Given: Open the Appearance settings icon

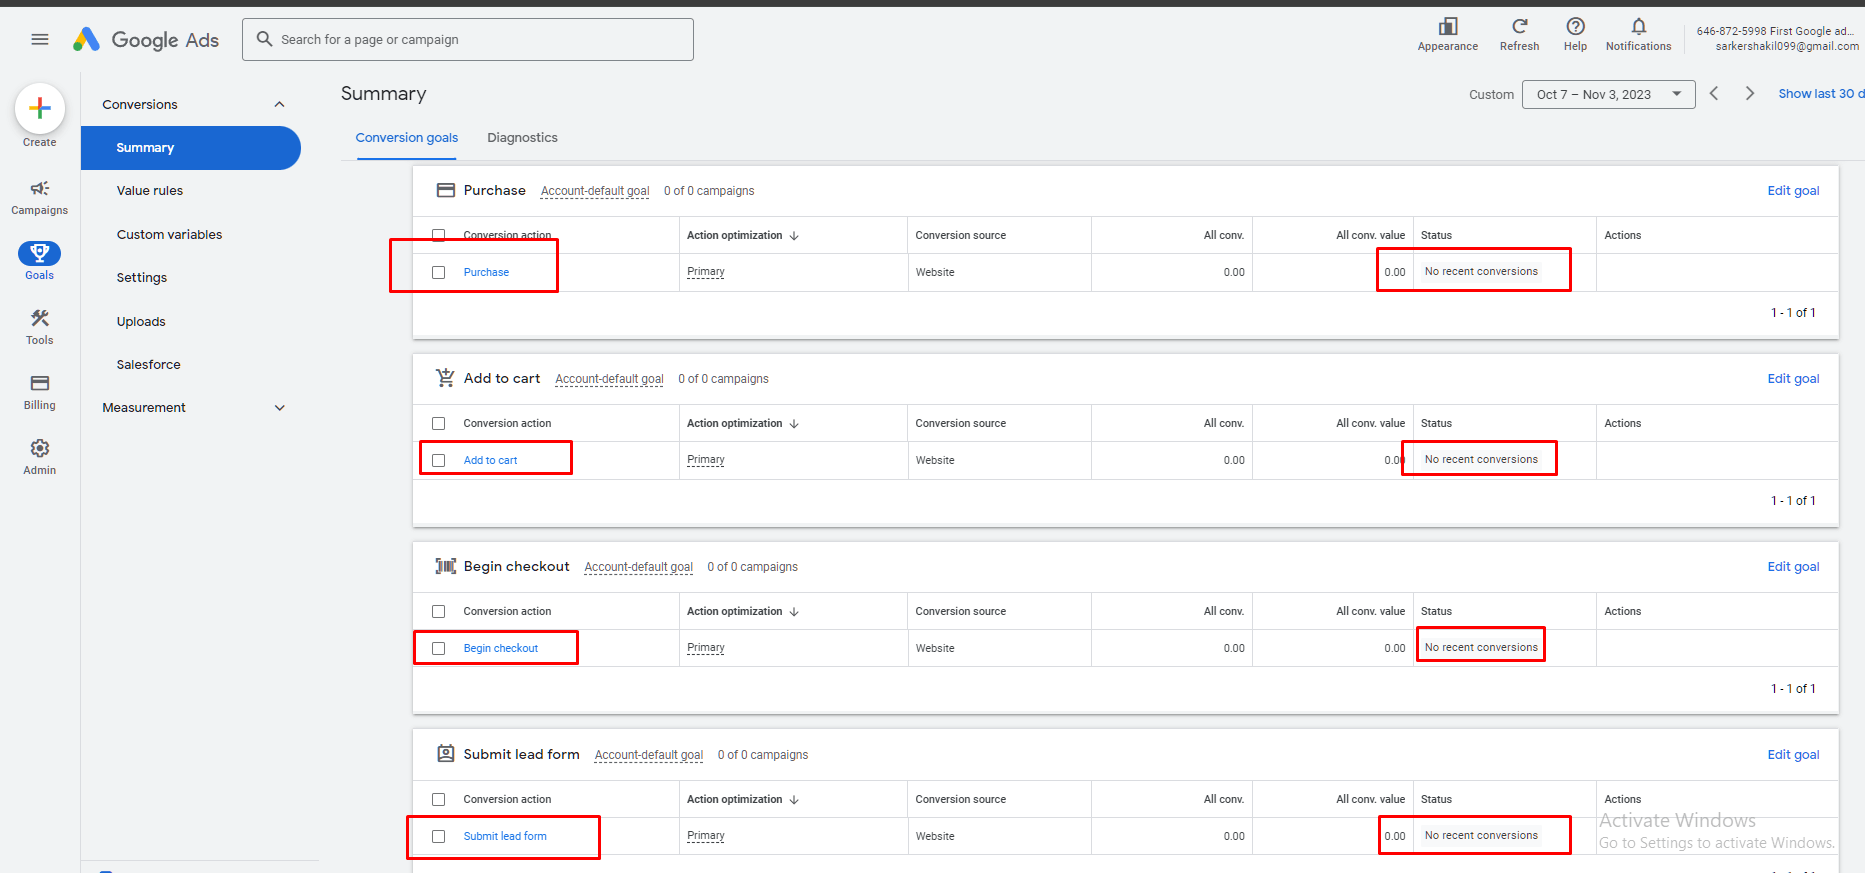Looking at the screenshot, I should pos(1447,33).
